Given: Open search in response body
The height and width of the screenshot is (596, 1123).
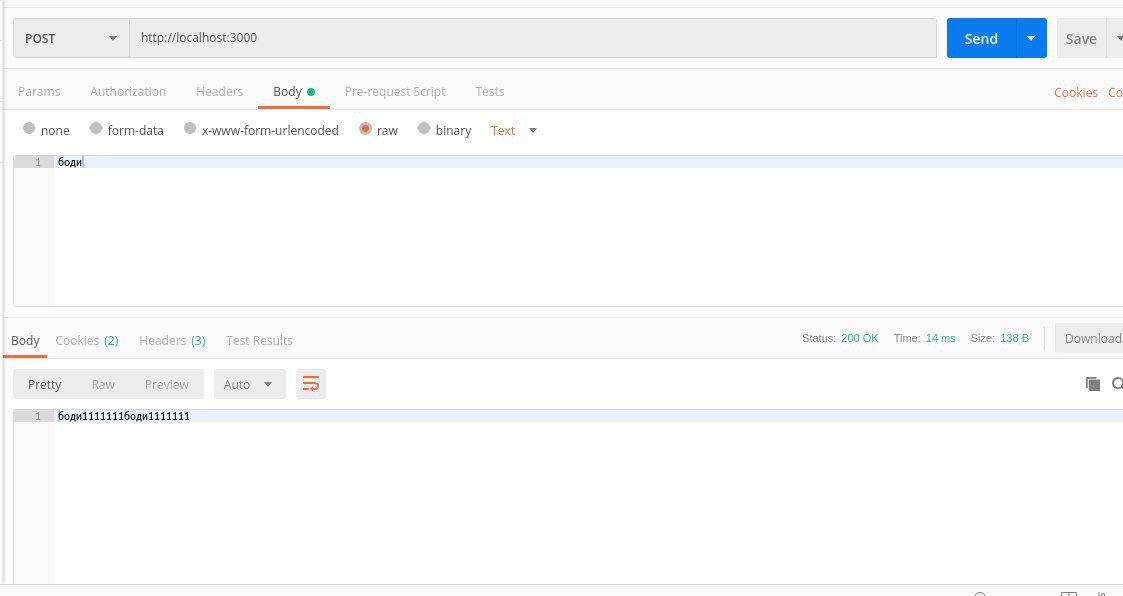Looking at the screenshot, I should (x=1117, y=384).
